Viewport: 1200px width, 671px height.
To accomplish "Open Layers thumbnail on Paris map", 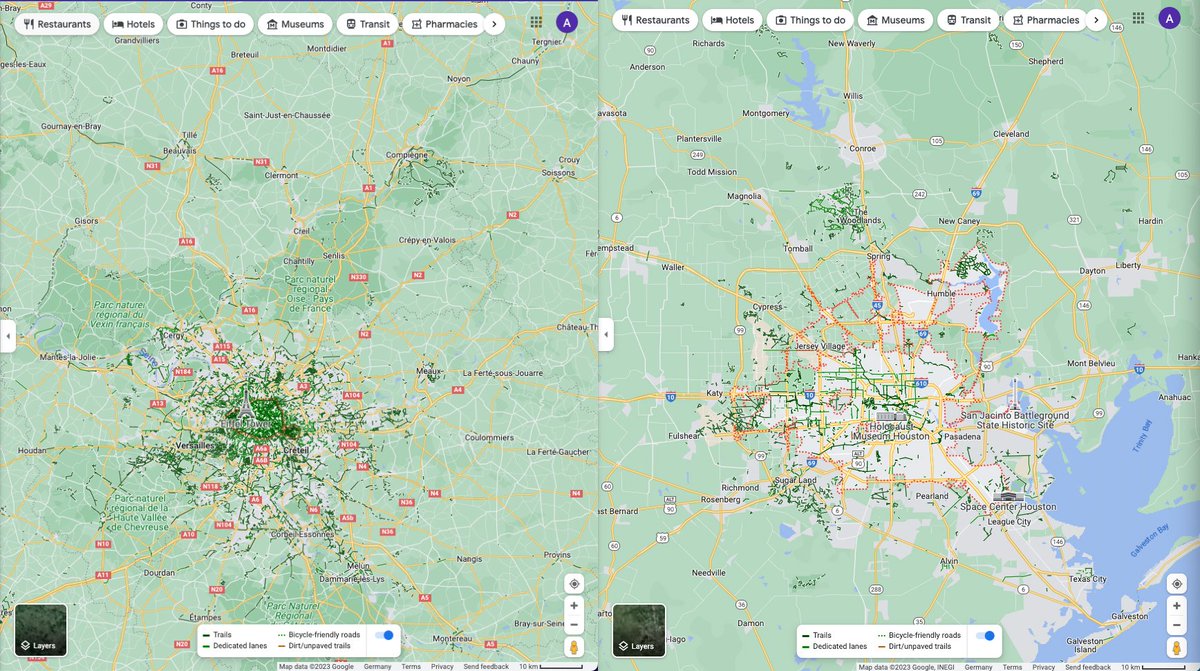I will click(41, 630).
